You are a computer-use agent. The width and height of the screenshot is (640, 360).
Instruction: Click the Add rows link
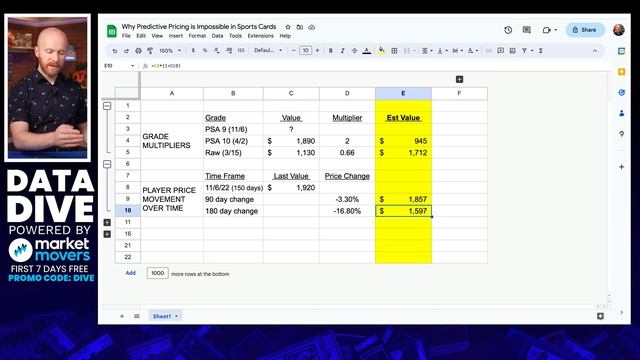coord(131,273)
